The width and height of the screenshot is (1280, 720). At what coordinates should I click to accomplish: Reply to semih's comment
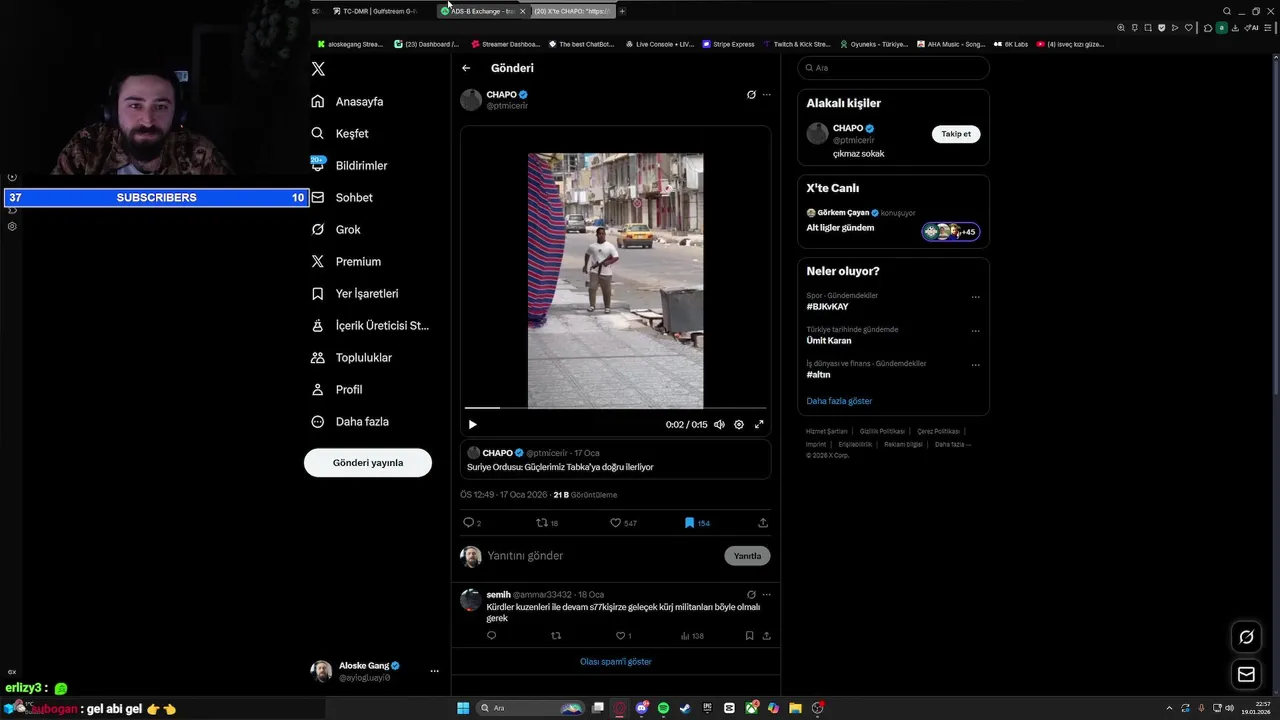[491, 636]
